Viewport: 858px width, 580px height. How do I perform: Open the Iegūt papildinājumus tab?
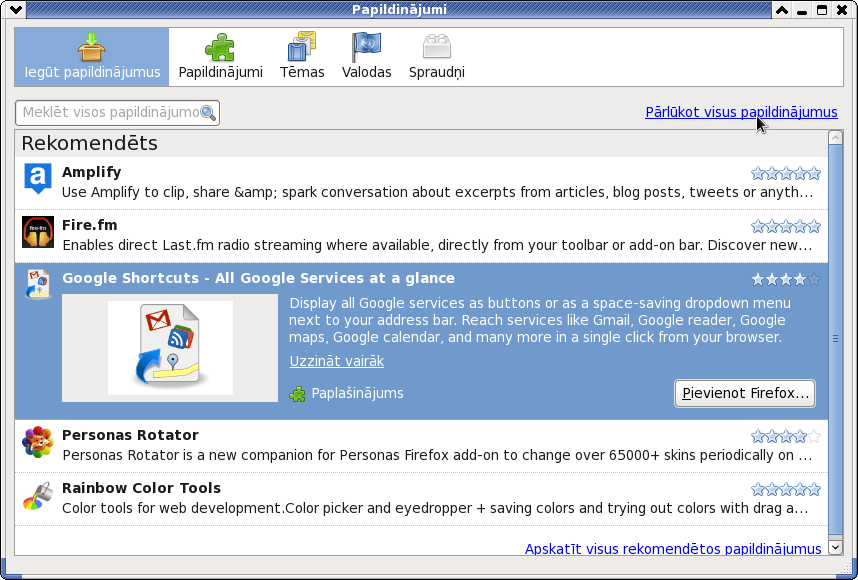[x=92, y=57]
